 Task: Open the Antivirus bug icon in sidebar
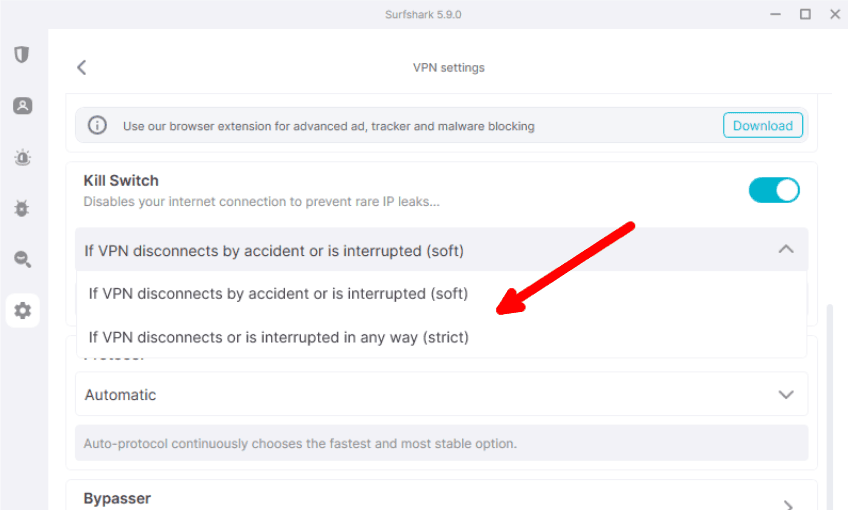pyautogui.click(x=22, y=208)
